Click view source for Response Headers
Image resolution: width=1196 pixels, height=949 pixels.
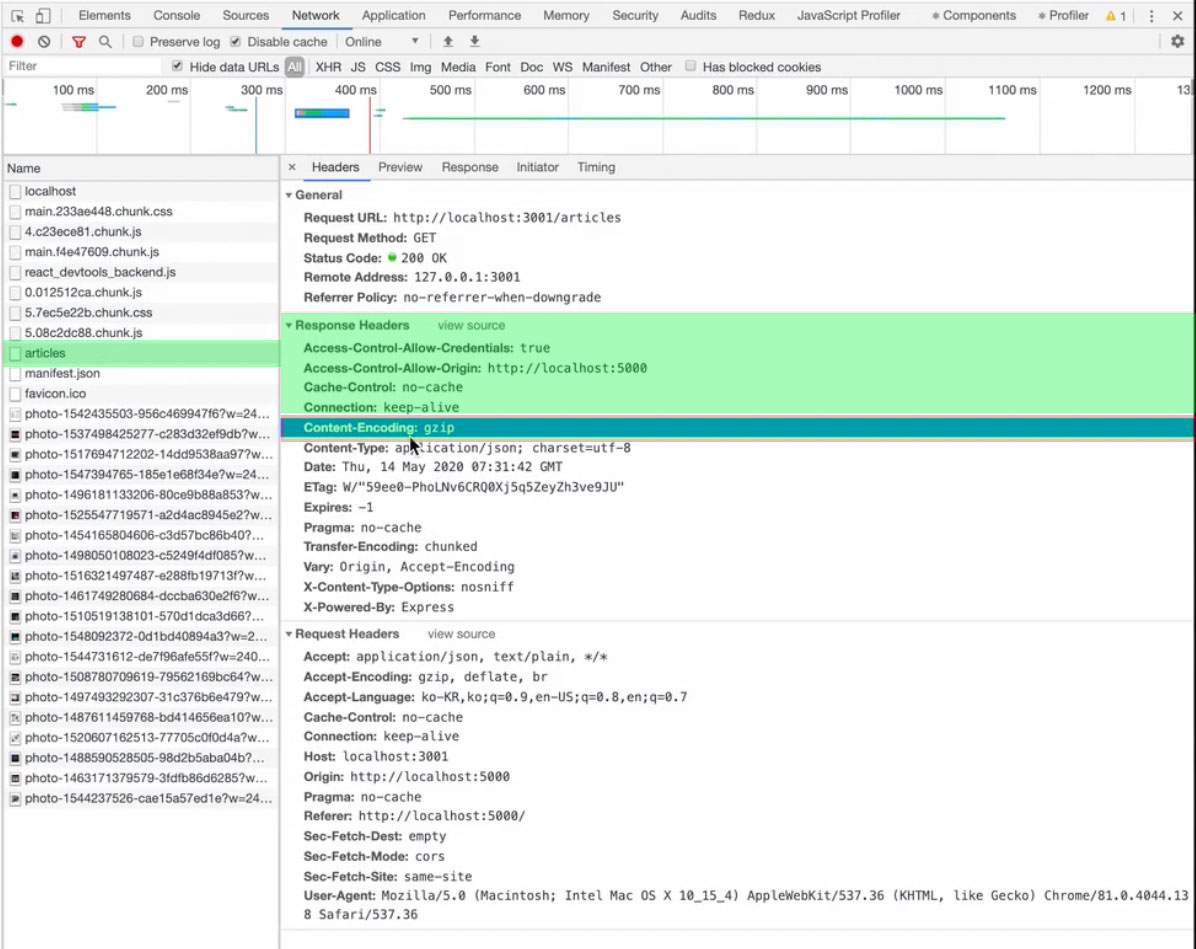click(x=471, y=326)
